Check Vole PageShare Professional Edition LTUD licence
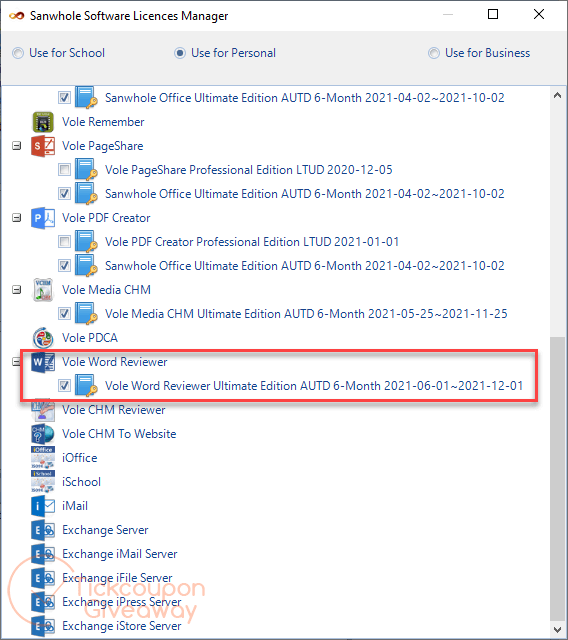Viewport: 568px width, 640px height. click(x=64, y=170)
